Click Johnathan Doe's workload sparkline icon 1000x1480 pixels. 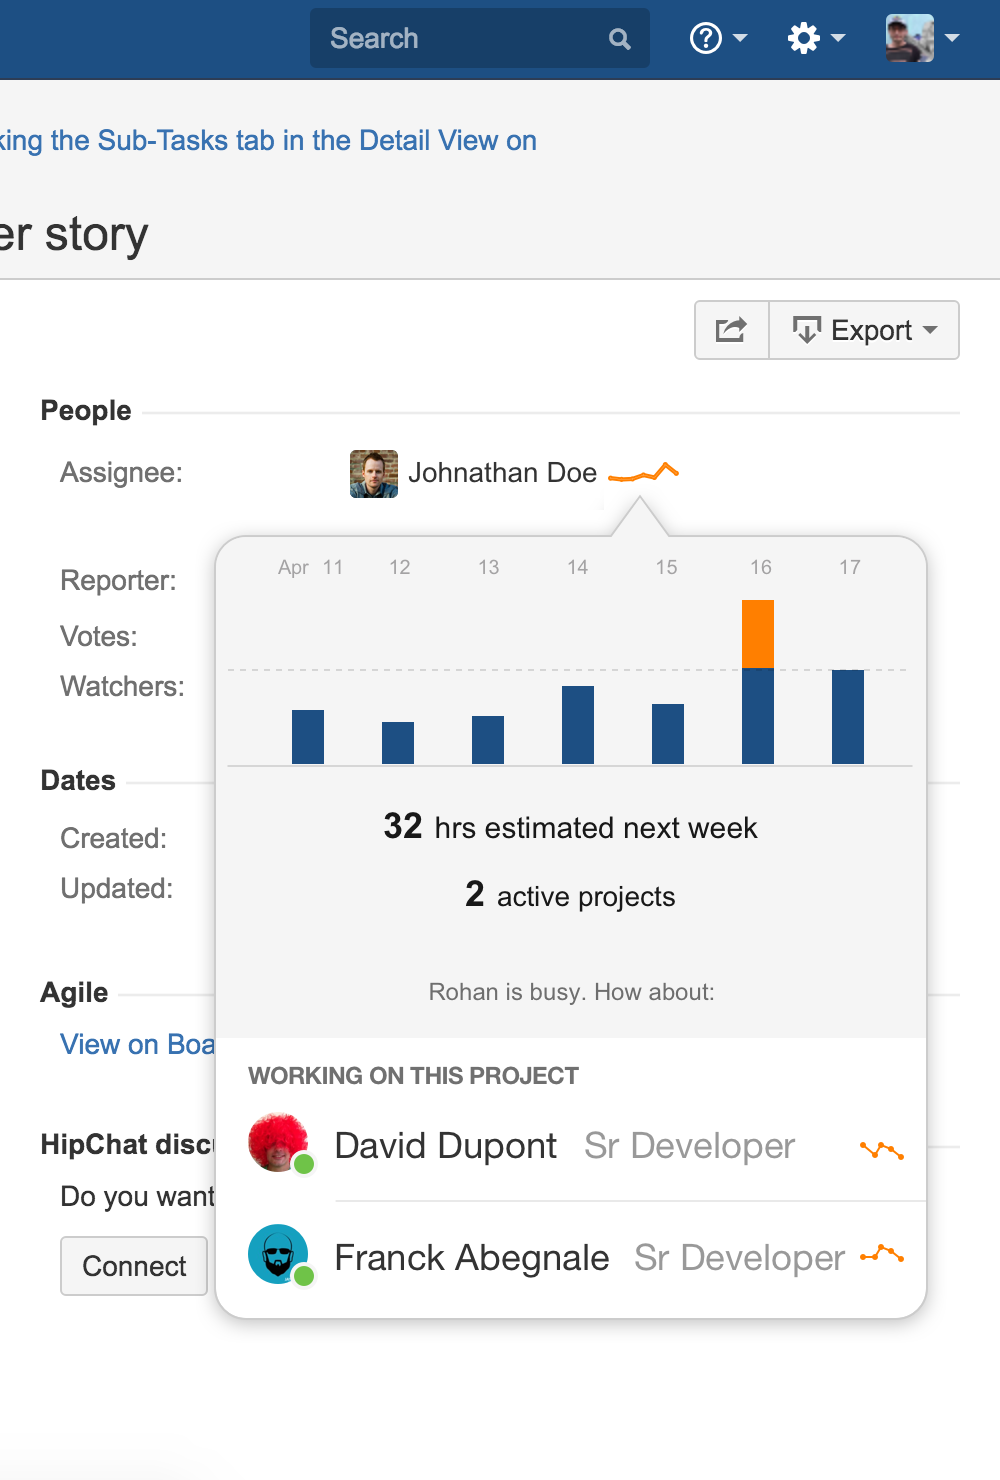coord(643,472)
